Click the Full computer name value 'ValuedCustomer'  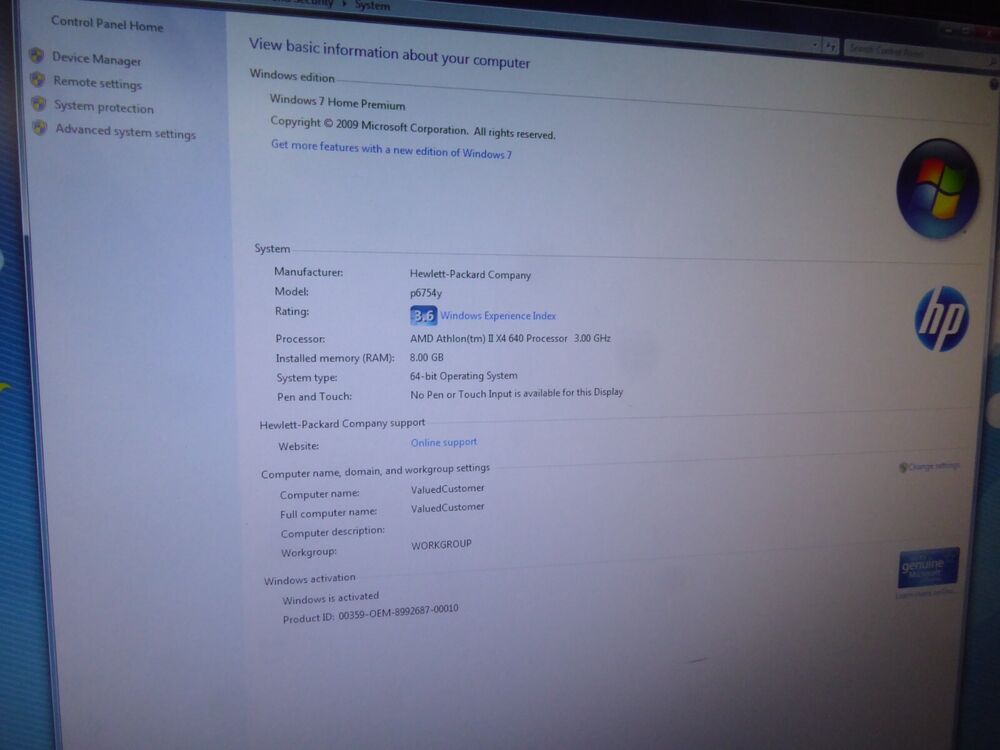(x=448, y=508)
